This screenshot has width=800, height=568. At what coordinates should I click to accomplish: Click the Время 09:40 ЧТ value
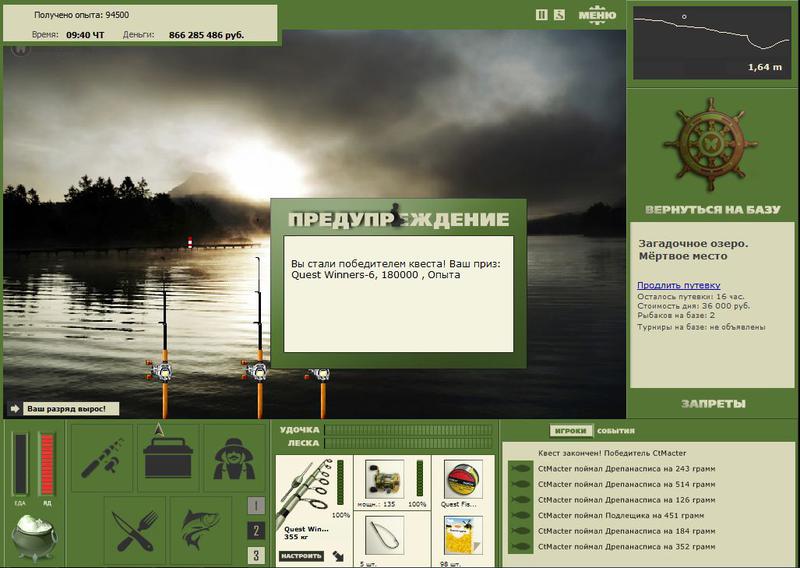point(85,35)
